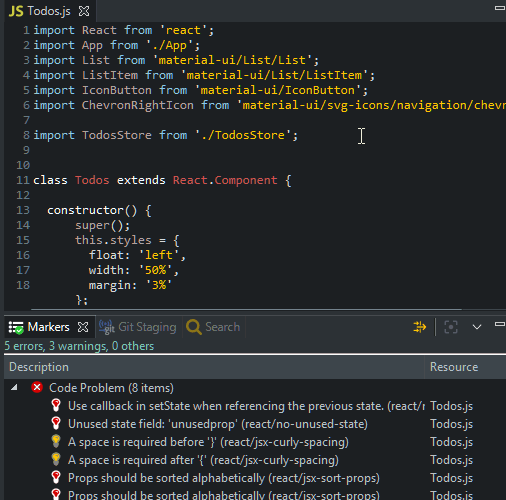506x500 pixels.
Task: Click the ChevronRightIcon identifier on line 6
Action: (x=138, y=105)
